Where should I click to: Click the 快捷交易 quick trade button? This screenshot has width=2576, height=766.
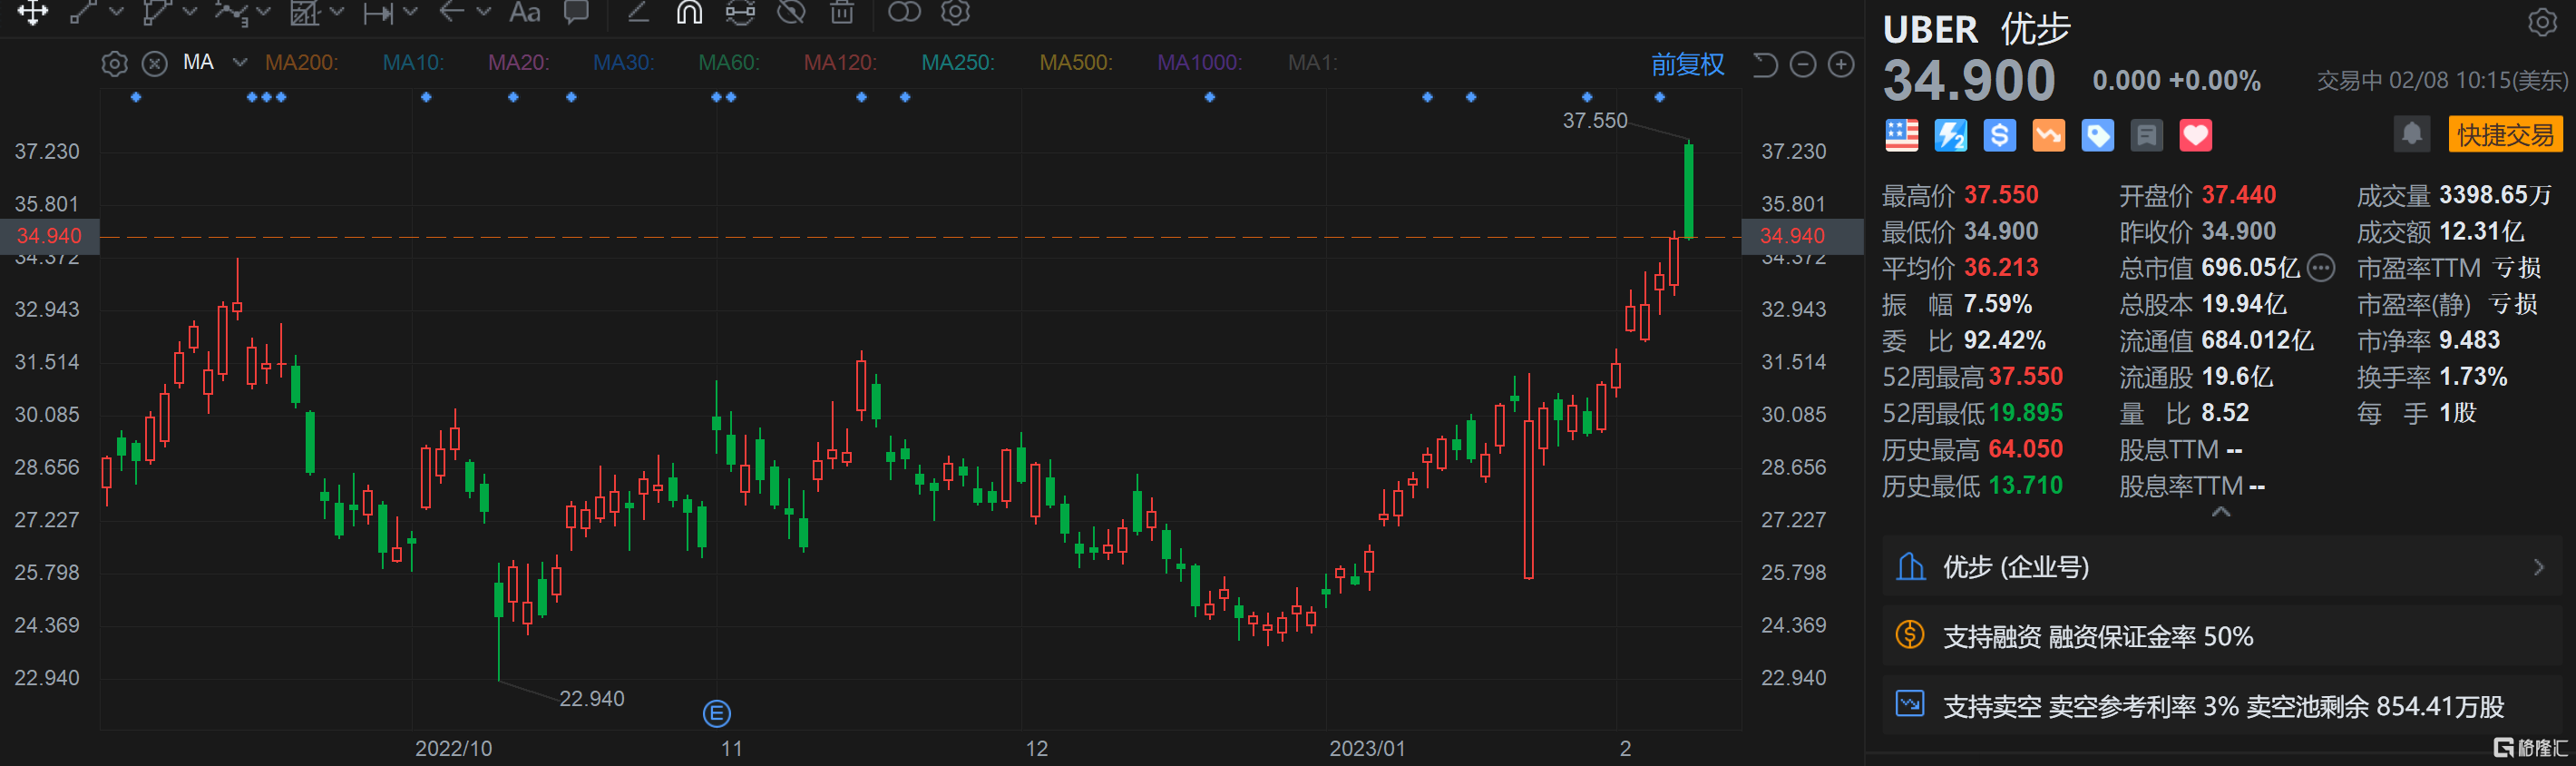pos(2505,135)
